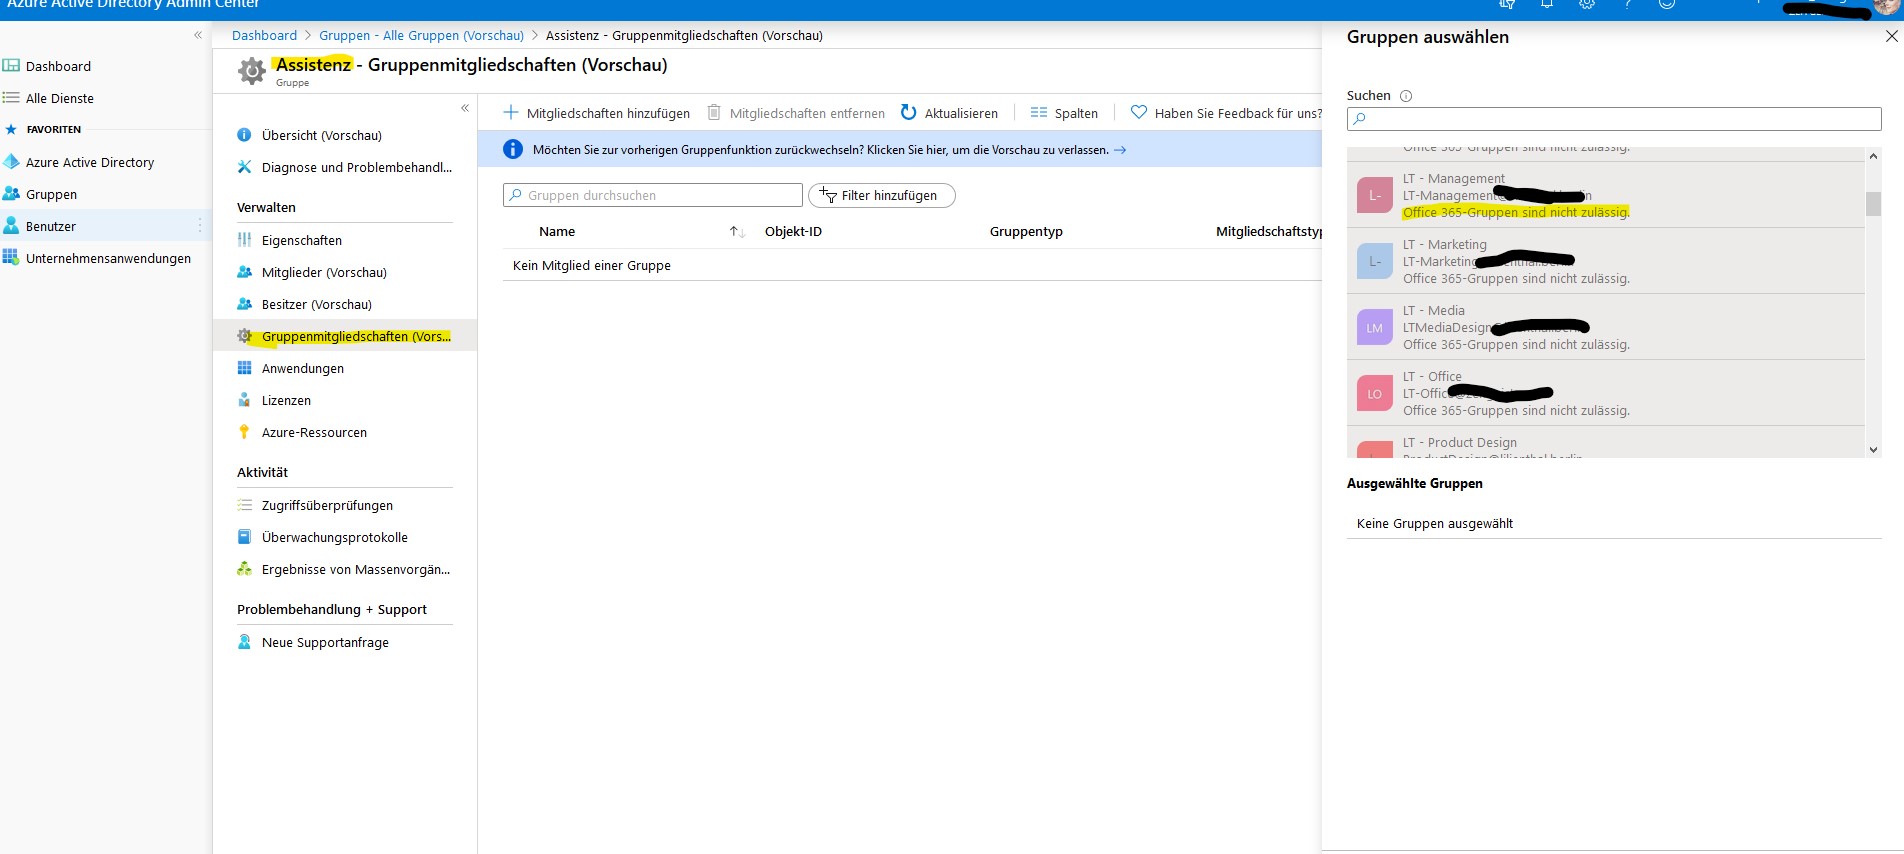
Task: Click Mitgliedschaften hinzufügen plus button
Action: (596, 113)
